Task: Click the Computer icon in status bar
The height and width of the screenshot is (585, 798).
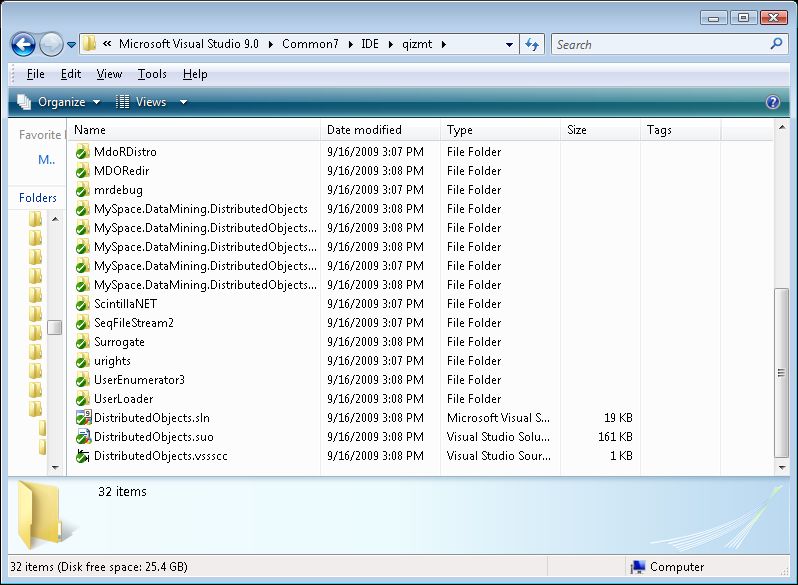Action: [637, 567]
